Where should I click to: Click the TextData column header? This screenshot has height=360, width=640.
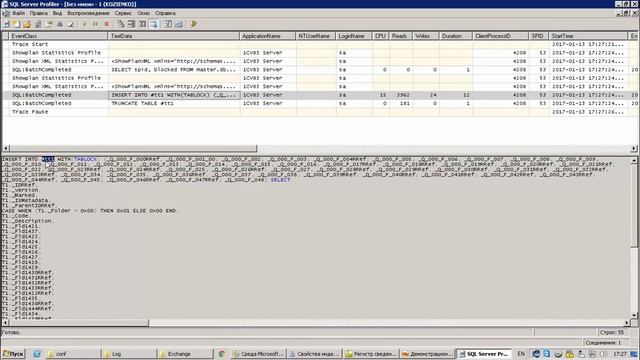174,36
